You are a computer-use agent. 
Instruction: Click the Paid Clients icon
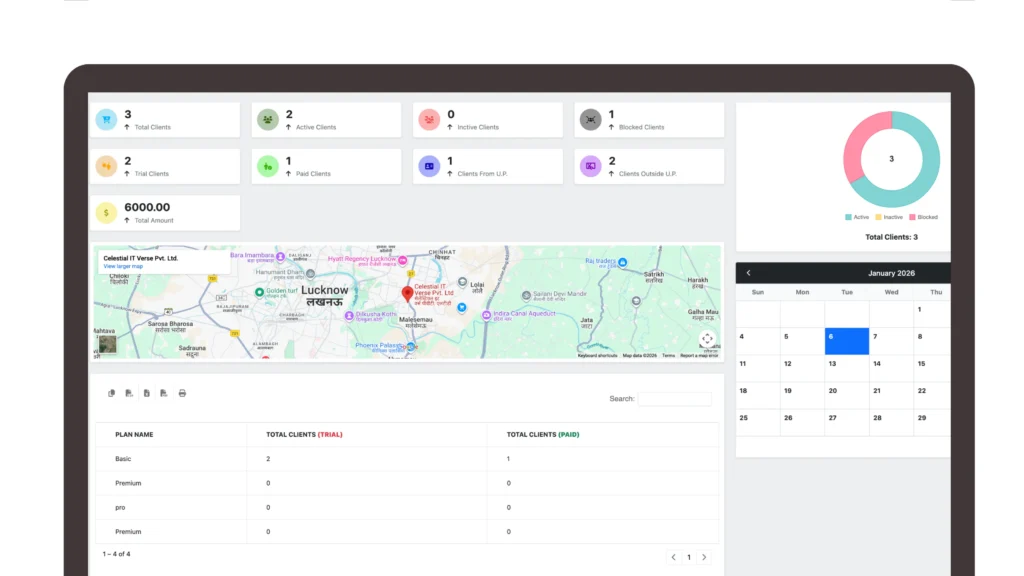pos(267,167)
